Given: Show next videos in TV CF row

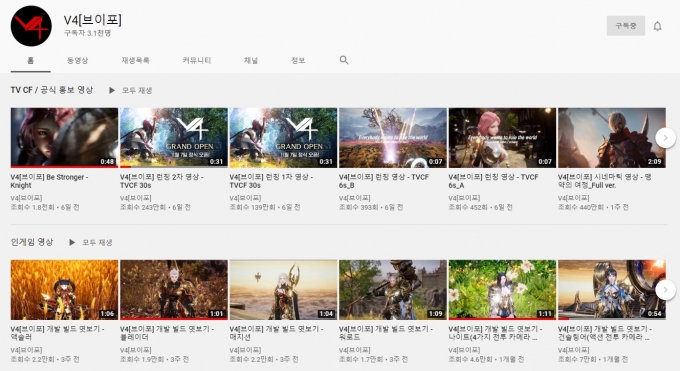Looking at the screenshot, I should coord(665,138).
